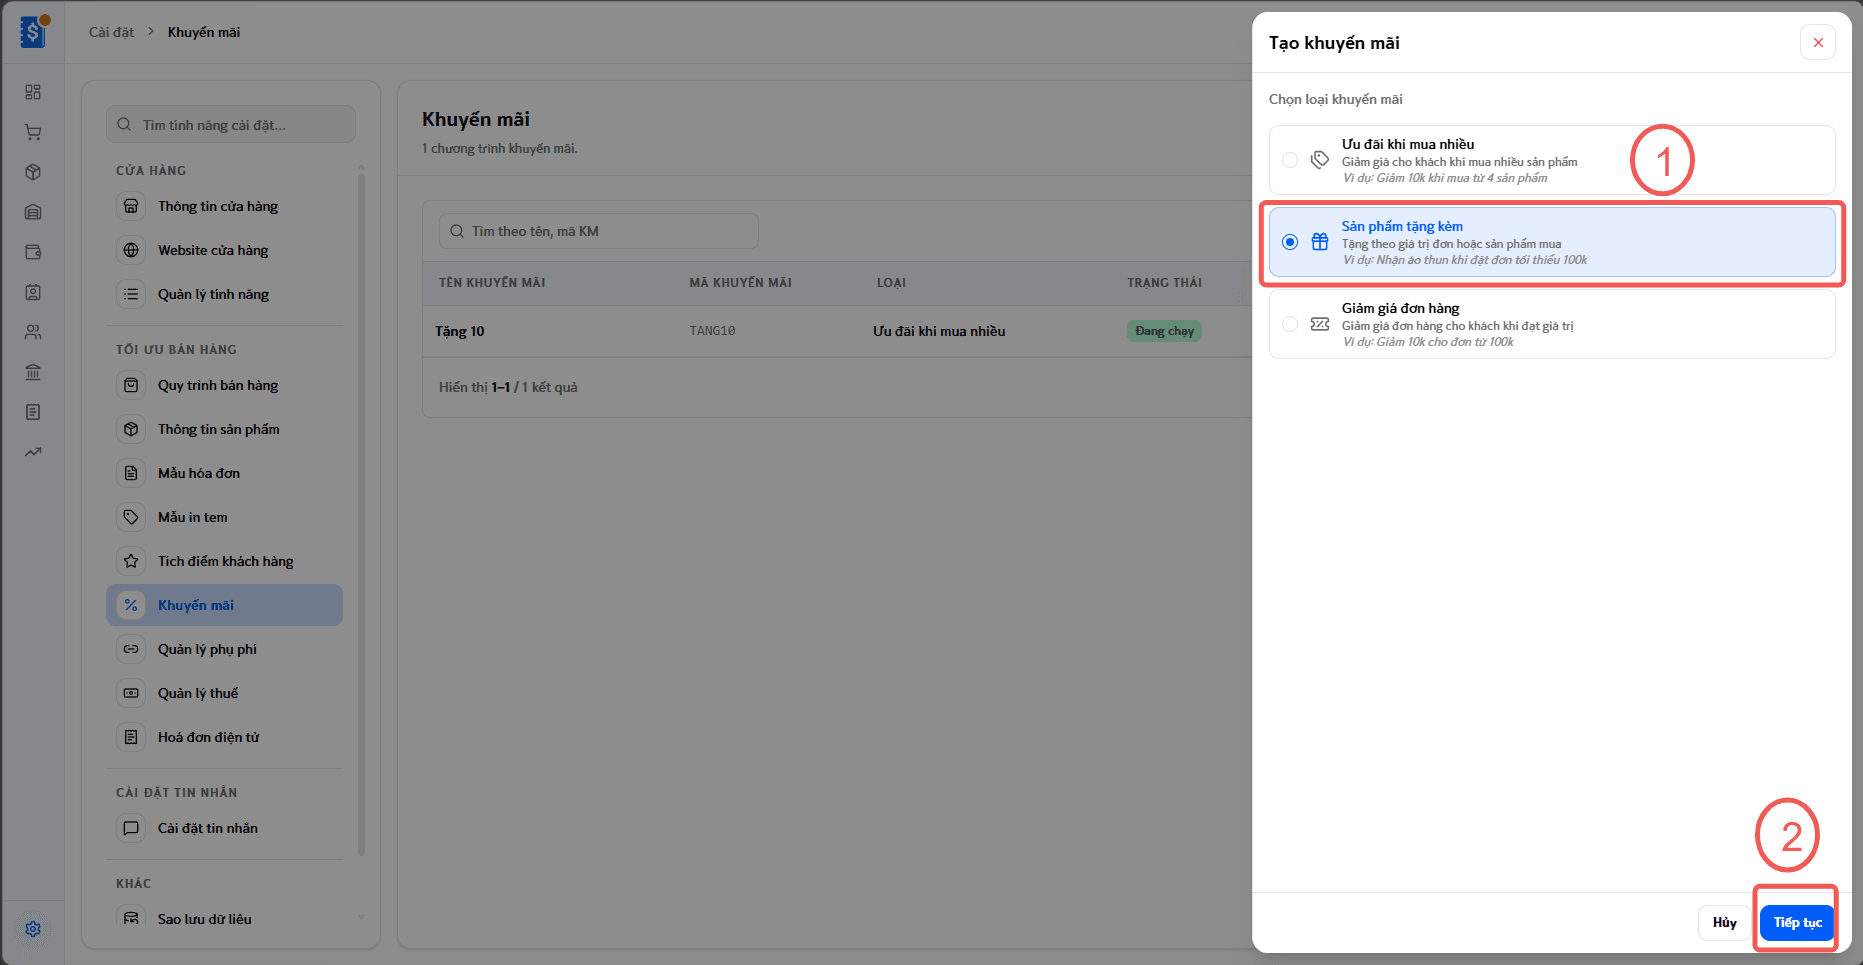Image resolution: width=1863 pixels, height=965 pixels.
Task: Click the coupon icon for 'Giảm giá đơn hàng'
Action: coord(1320,324)
